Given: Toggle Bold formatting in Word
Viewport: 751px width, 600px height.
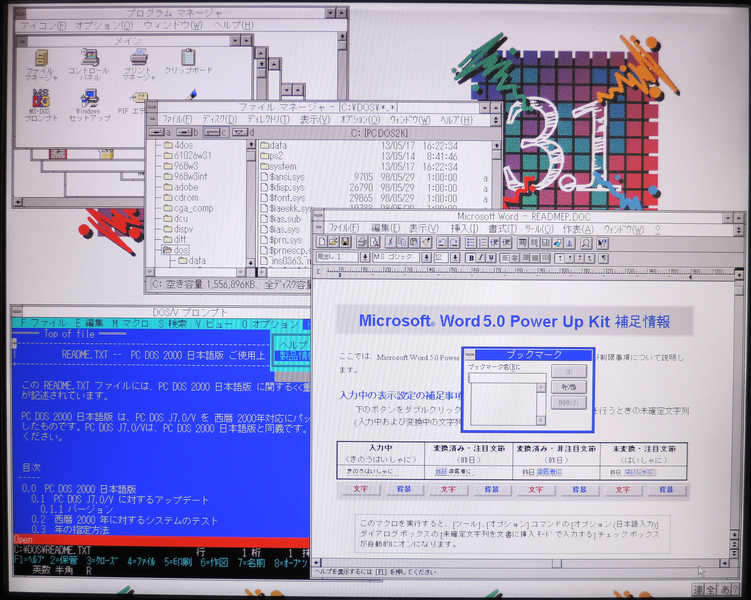Looking at the screenshot, I should (471, 258).
